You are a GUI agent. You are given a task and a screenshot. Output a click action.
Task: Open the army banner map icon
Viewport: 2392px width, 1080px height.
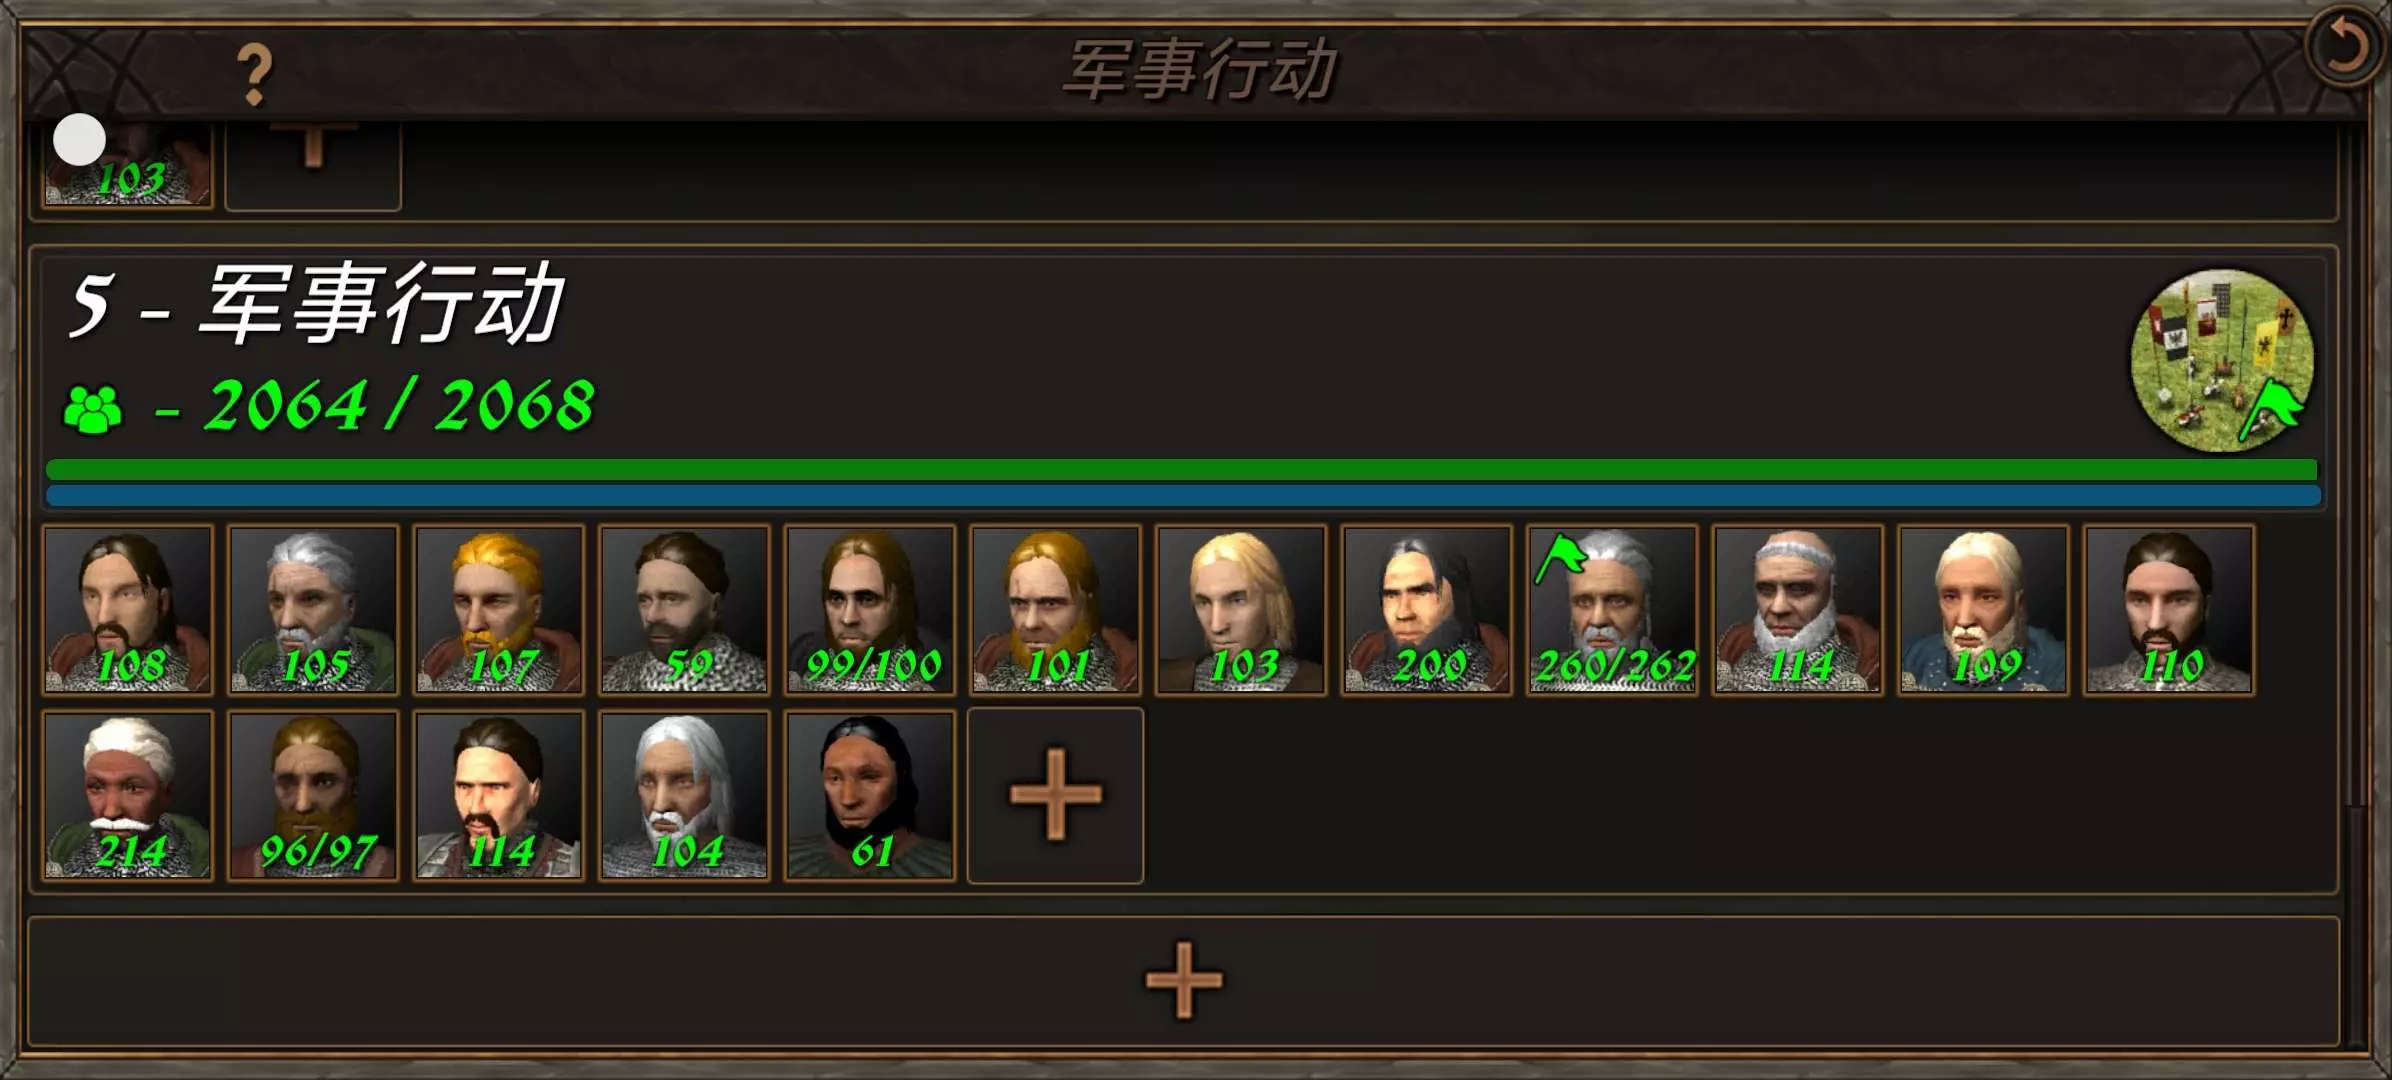(x=2221, y=360)
